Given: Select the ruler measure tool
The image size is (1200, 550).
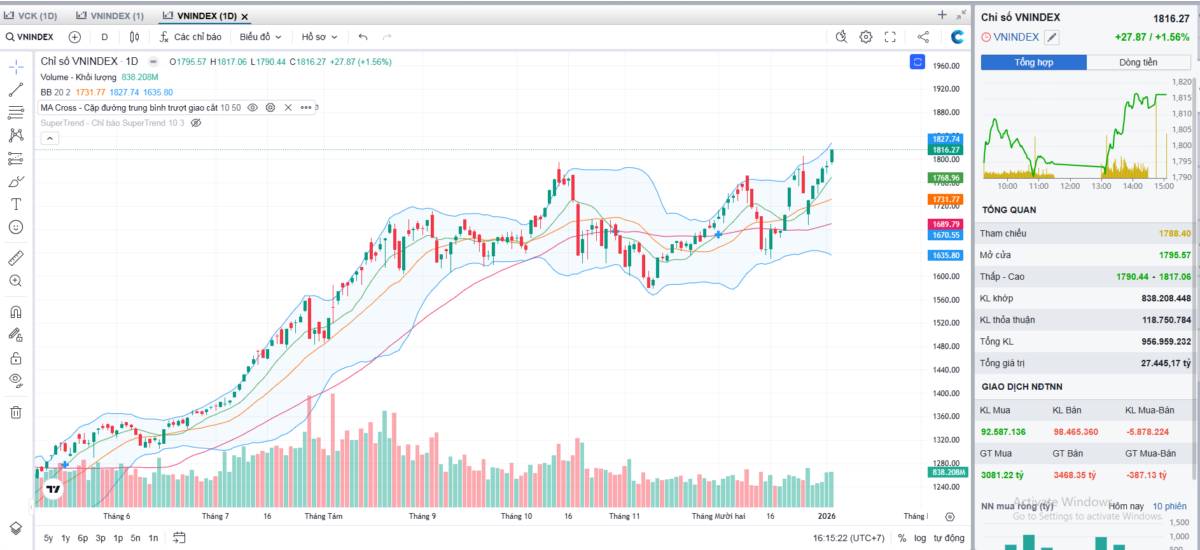Looking at the screenshot, I should point(16,257).
